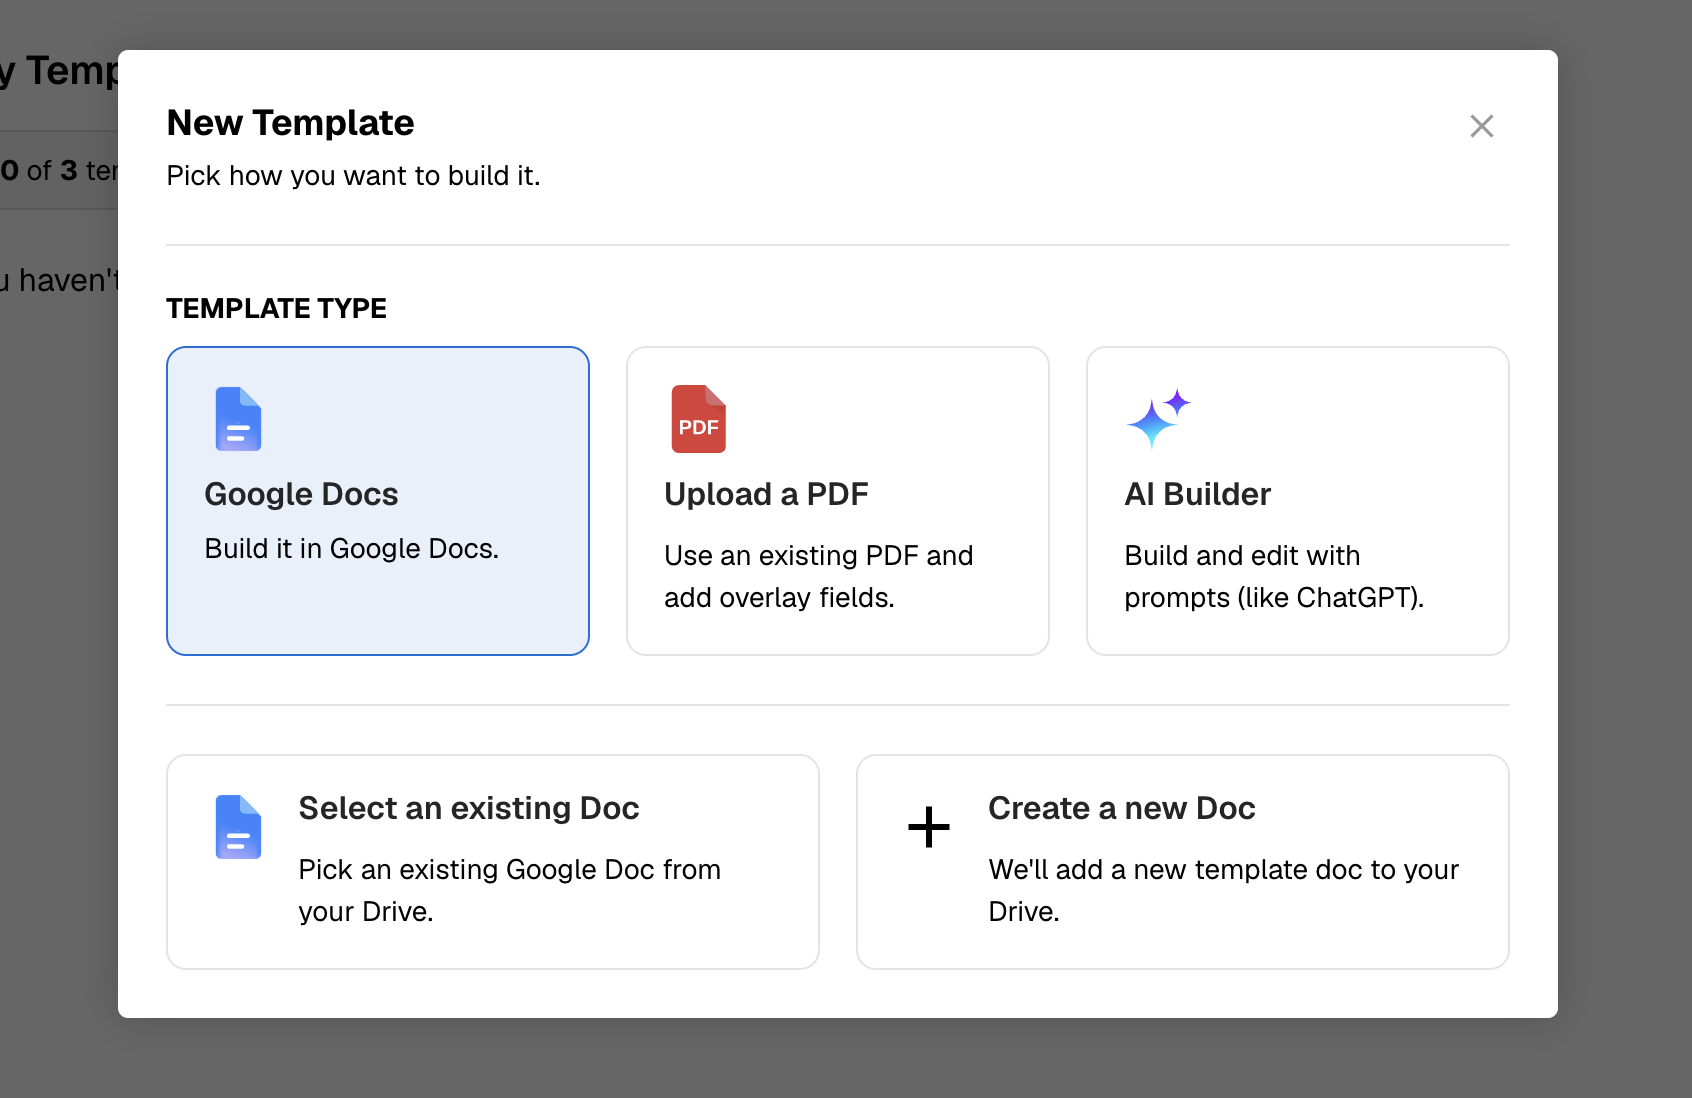Click the 'Google Docs' card title
The width and height of the screenshot is (1692, 1098).
(x=301, y=494)
